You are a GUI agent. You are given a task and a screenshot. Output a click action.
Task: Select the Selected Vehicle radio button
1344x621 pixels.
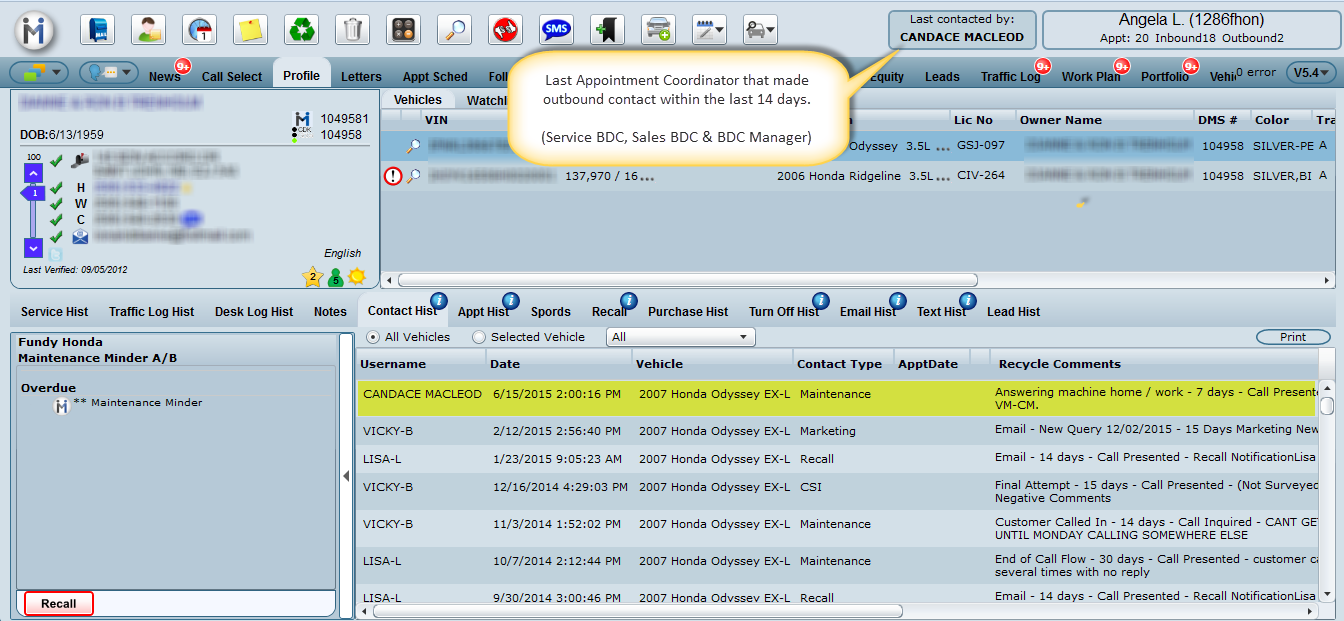(479, 337)
